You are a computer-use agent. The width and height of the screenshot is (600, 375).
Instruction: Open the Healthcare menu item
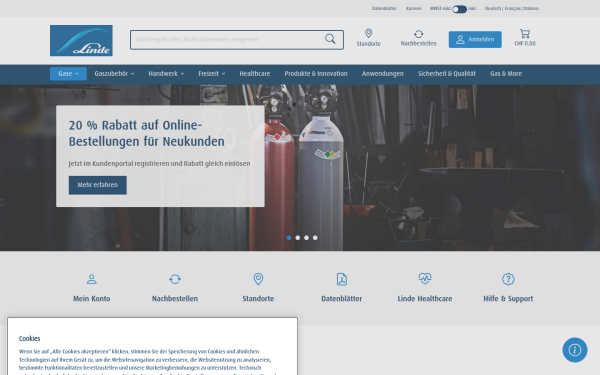pos(255,73)
